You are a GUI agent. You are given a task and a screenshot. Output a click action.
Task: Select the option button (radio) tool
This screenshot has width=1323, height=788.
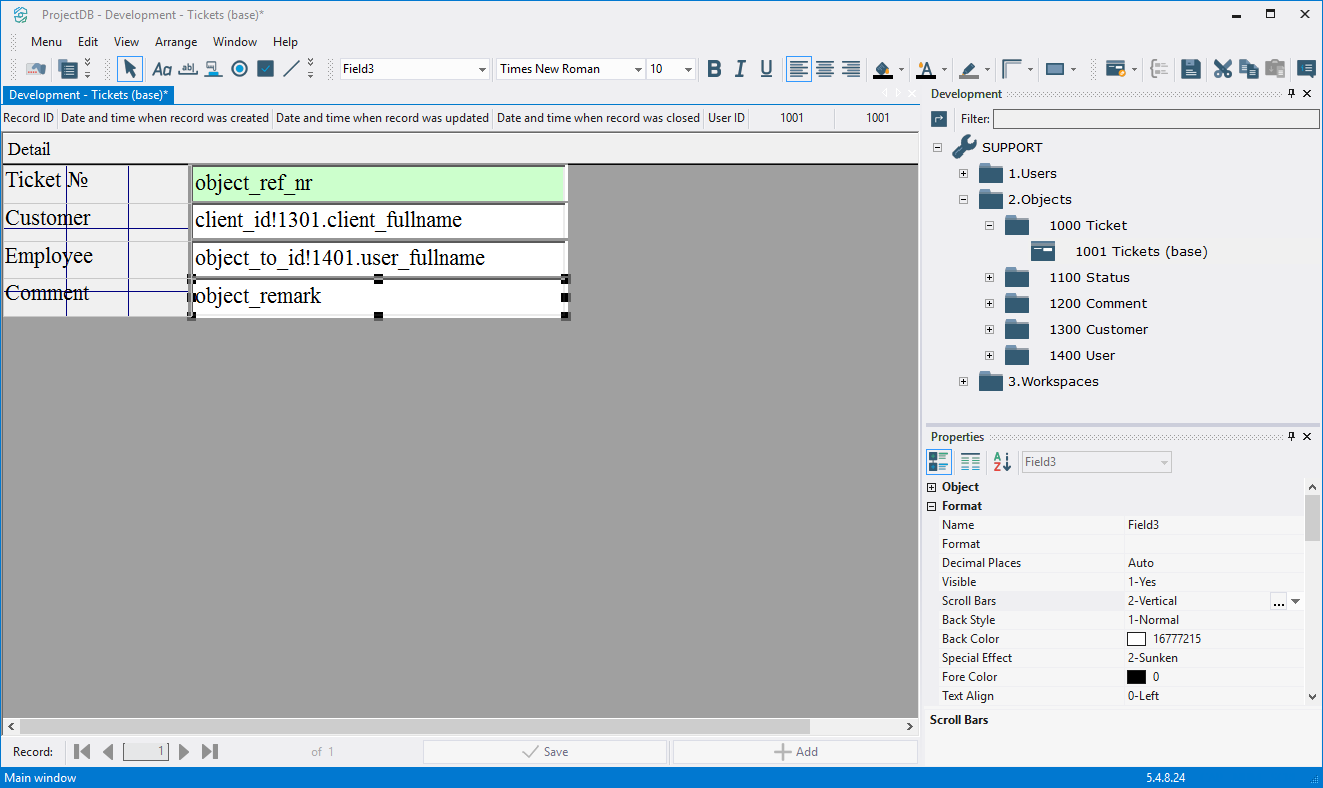pos(239,69)
